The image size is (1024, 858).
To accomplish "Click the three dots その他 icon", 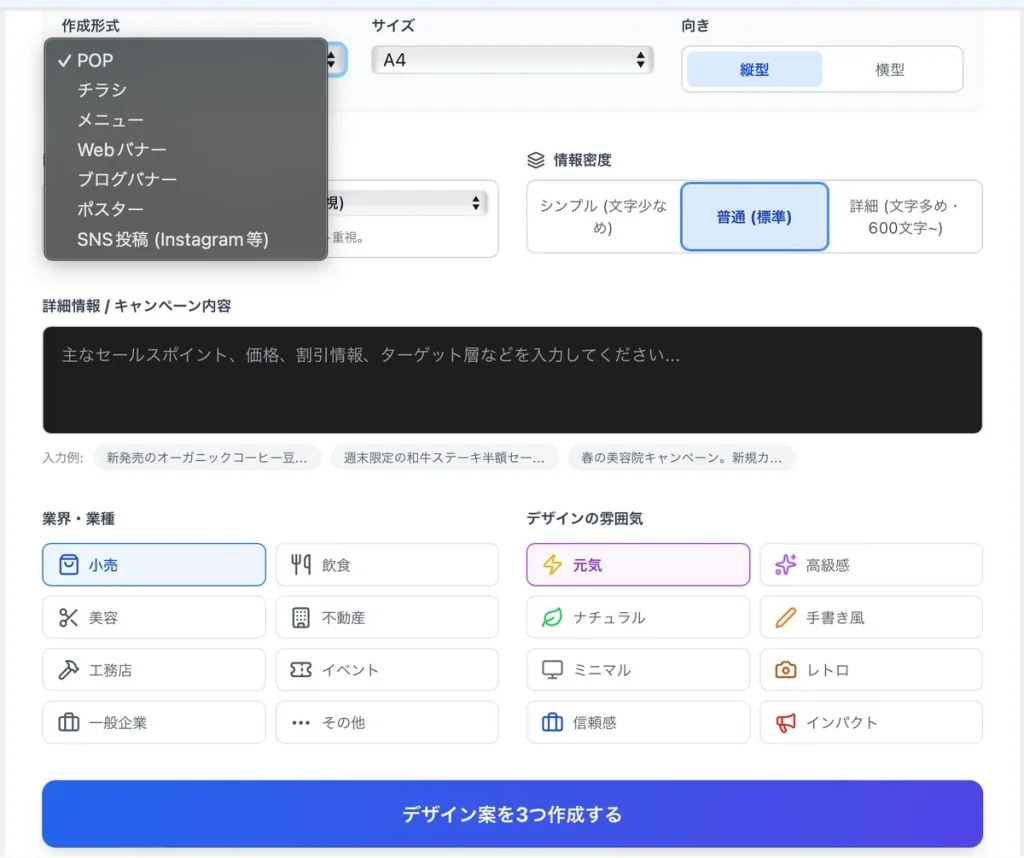I will click(x=301, y=723).
